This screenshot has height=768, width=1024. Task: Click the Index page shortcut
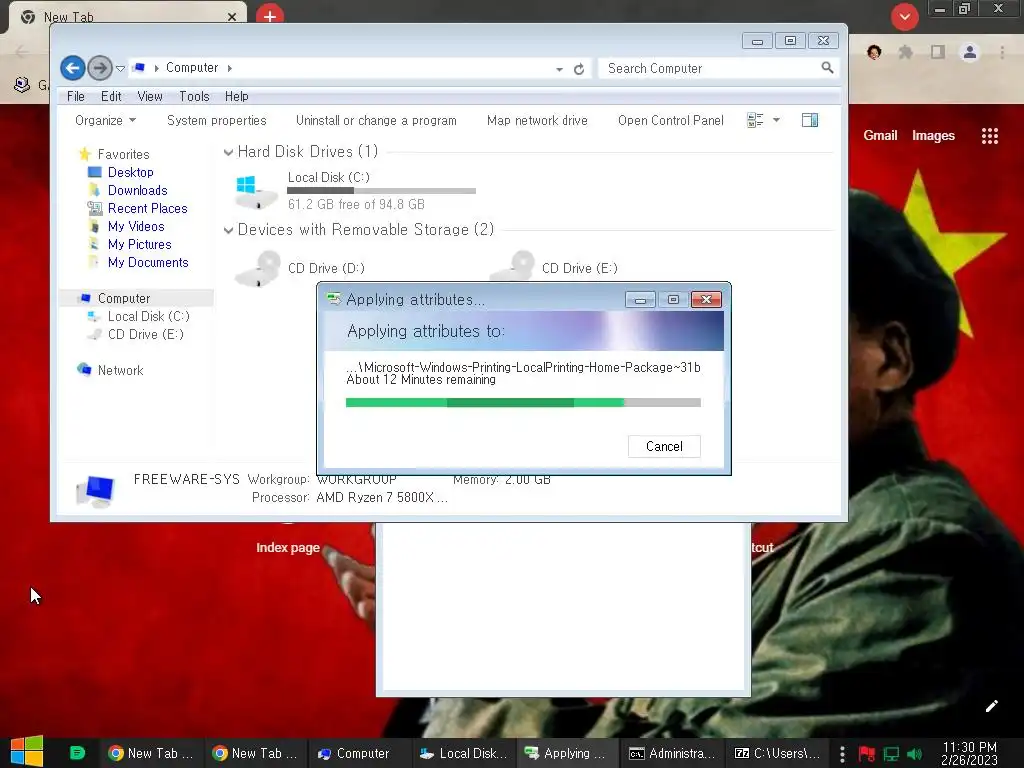[x=287, y=547]
